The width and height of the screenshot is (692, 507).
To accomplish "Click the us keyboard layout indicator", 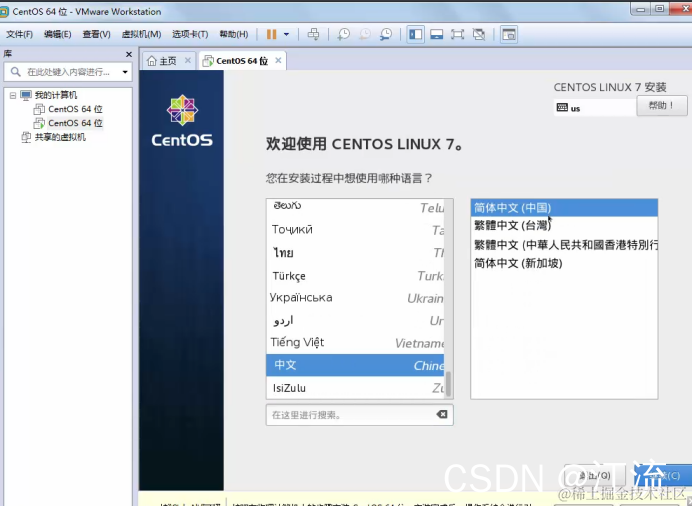I will pos(594,108).
